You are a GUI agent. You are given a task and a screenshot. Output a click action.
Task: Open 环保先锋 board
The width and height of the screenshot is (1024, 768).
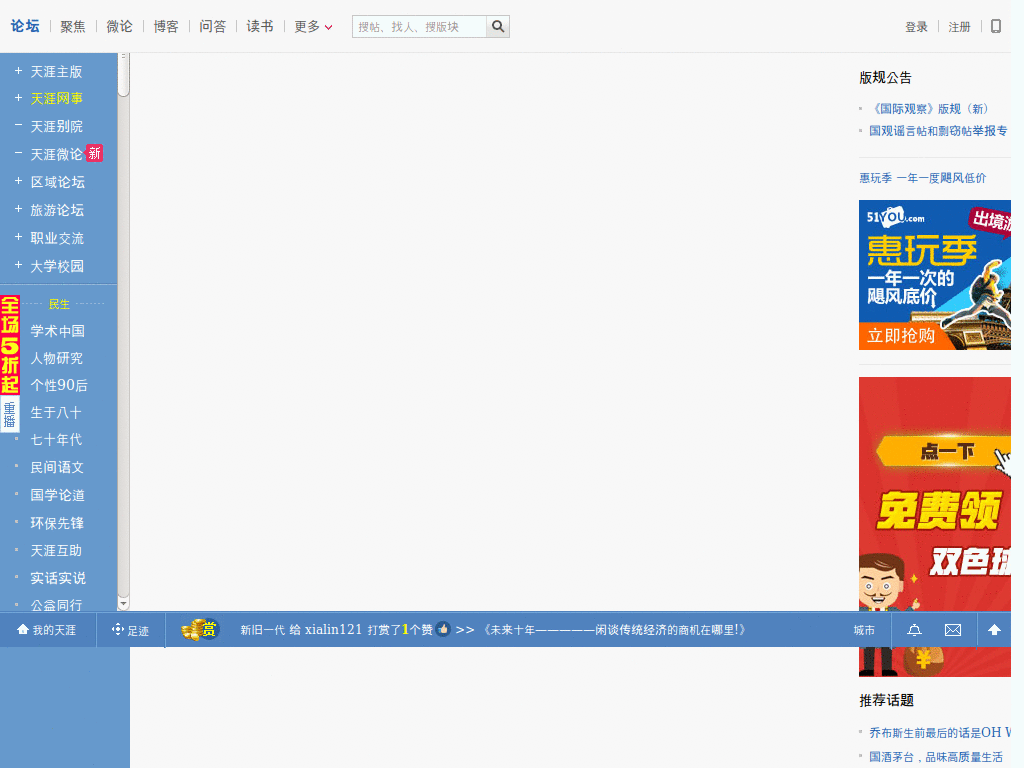pos(57,523)
